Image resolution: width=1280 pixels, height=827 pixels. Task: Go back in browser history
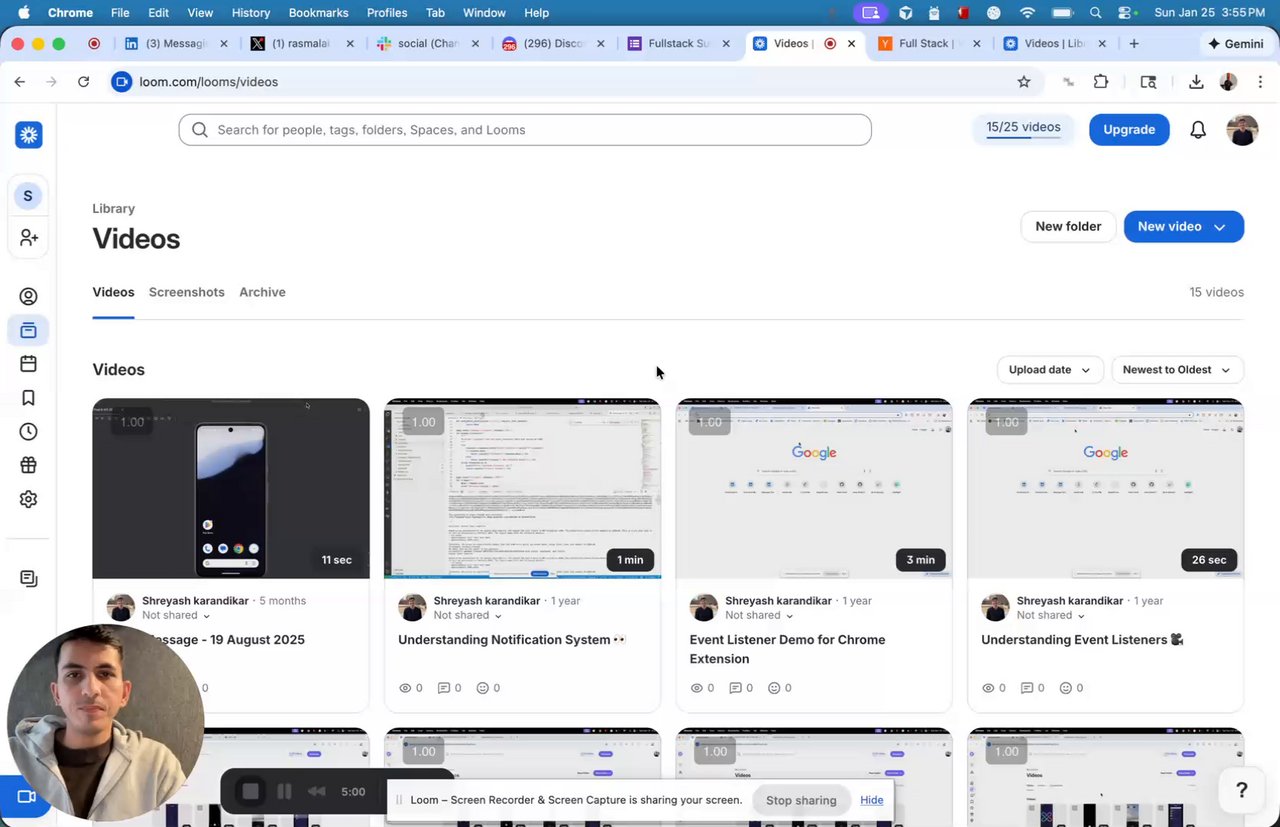[20, 82]
